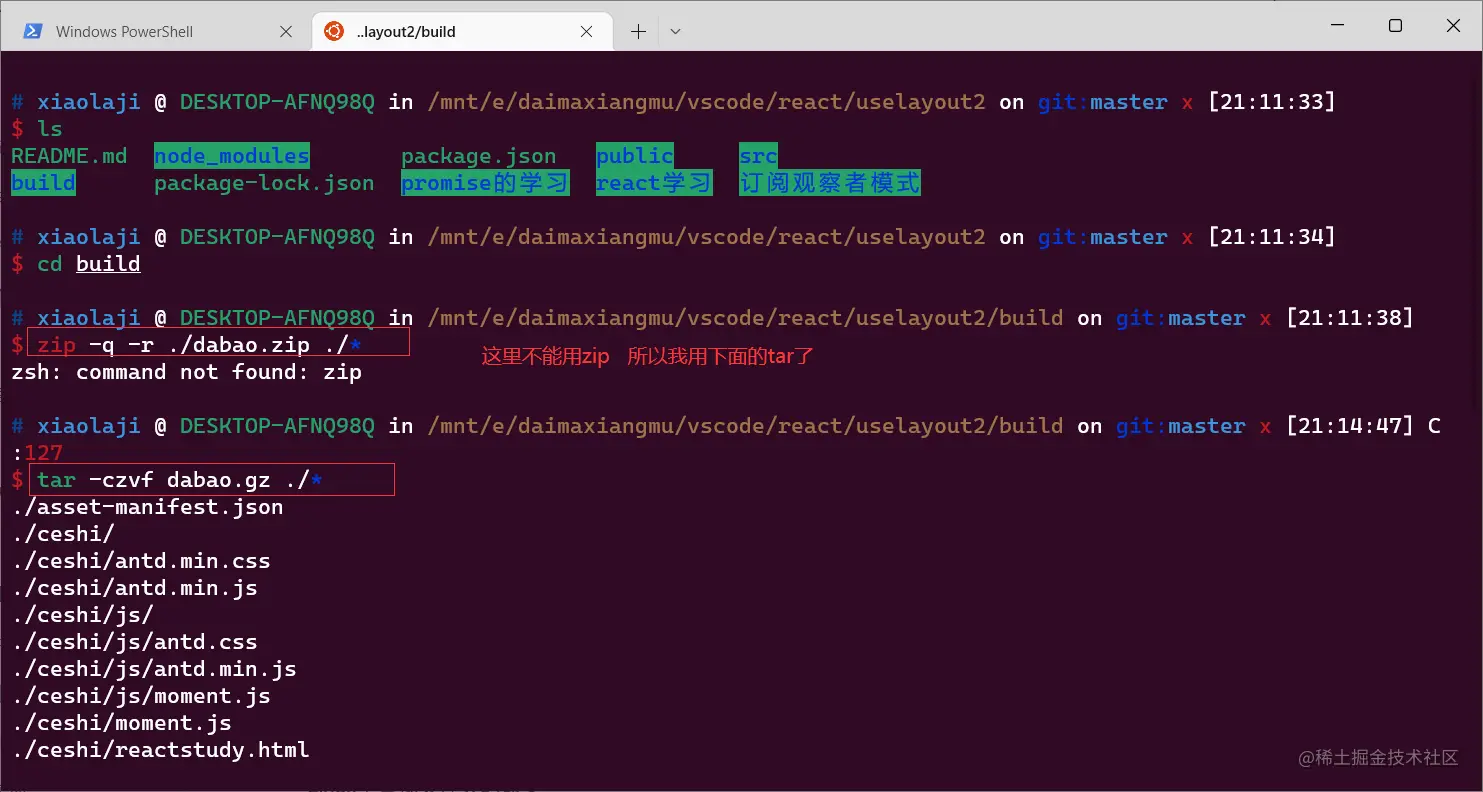Click the tar -czvf dabao.gz command
Image resolution: width=1483 pixels, height=792 pixels.
point(180,480)
